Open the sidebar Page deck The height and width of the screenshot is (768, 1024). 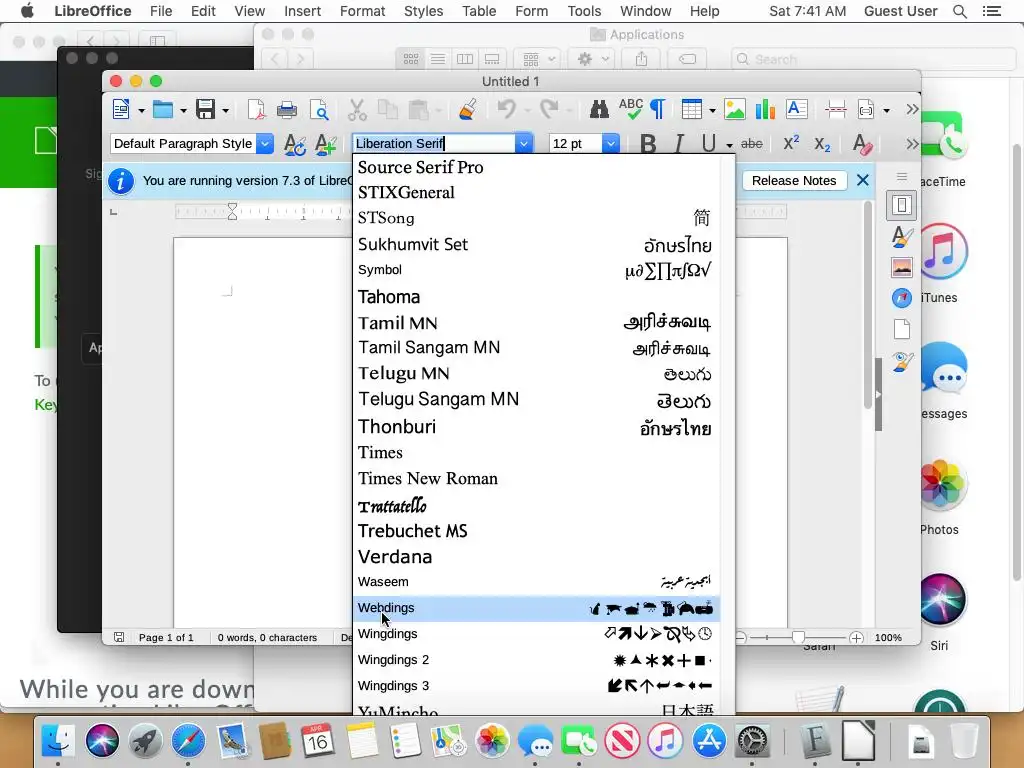(x=902, y=329)
